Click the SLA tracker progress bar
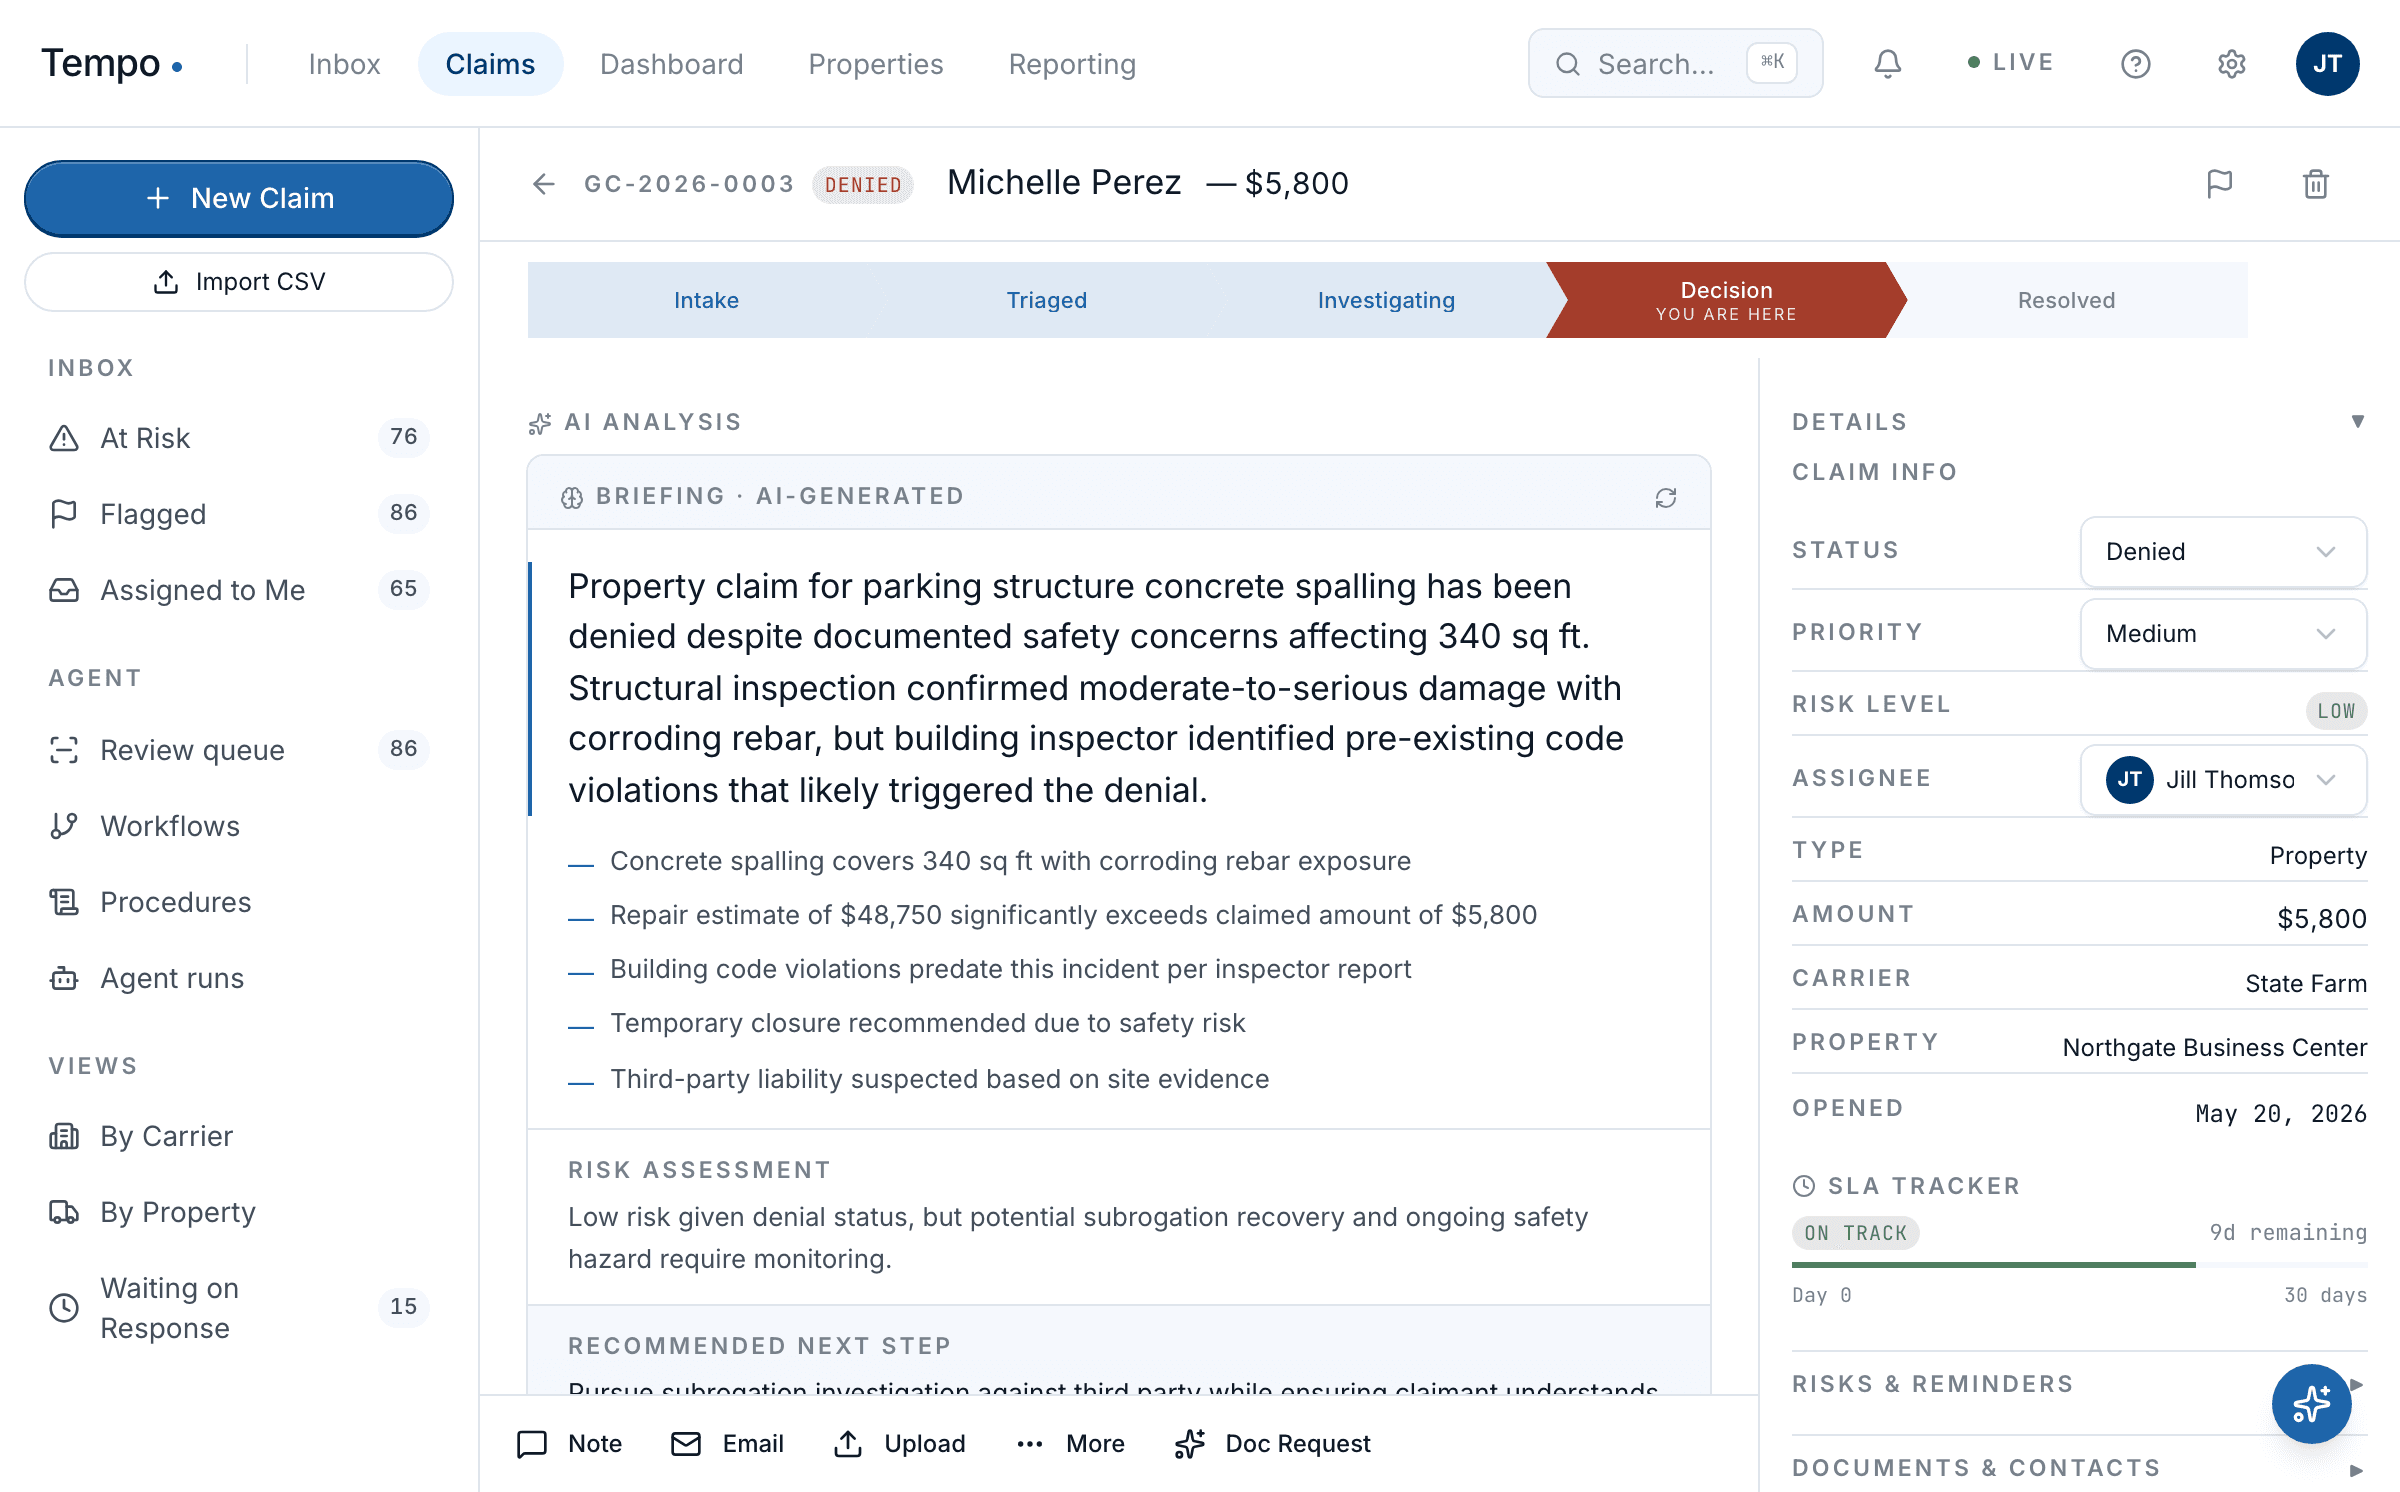 (2079, 1265)
